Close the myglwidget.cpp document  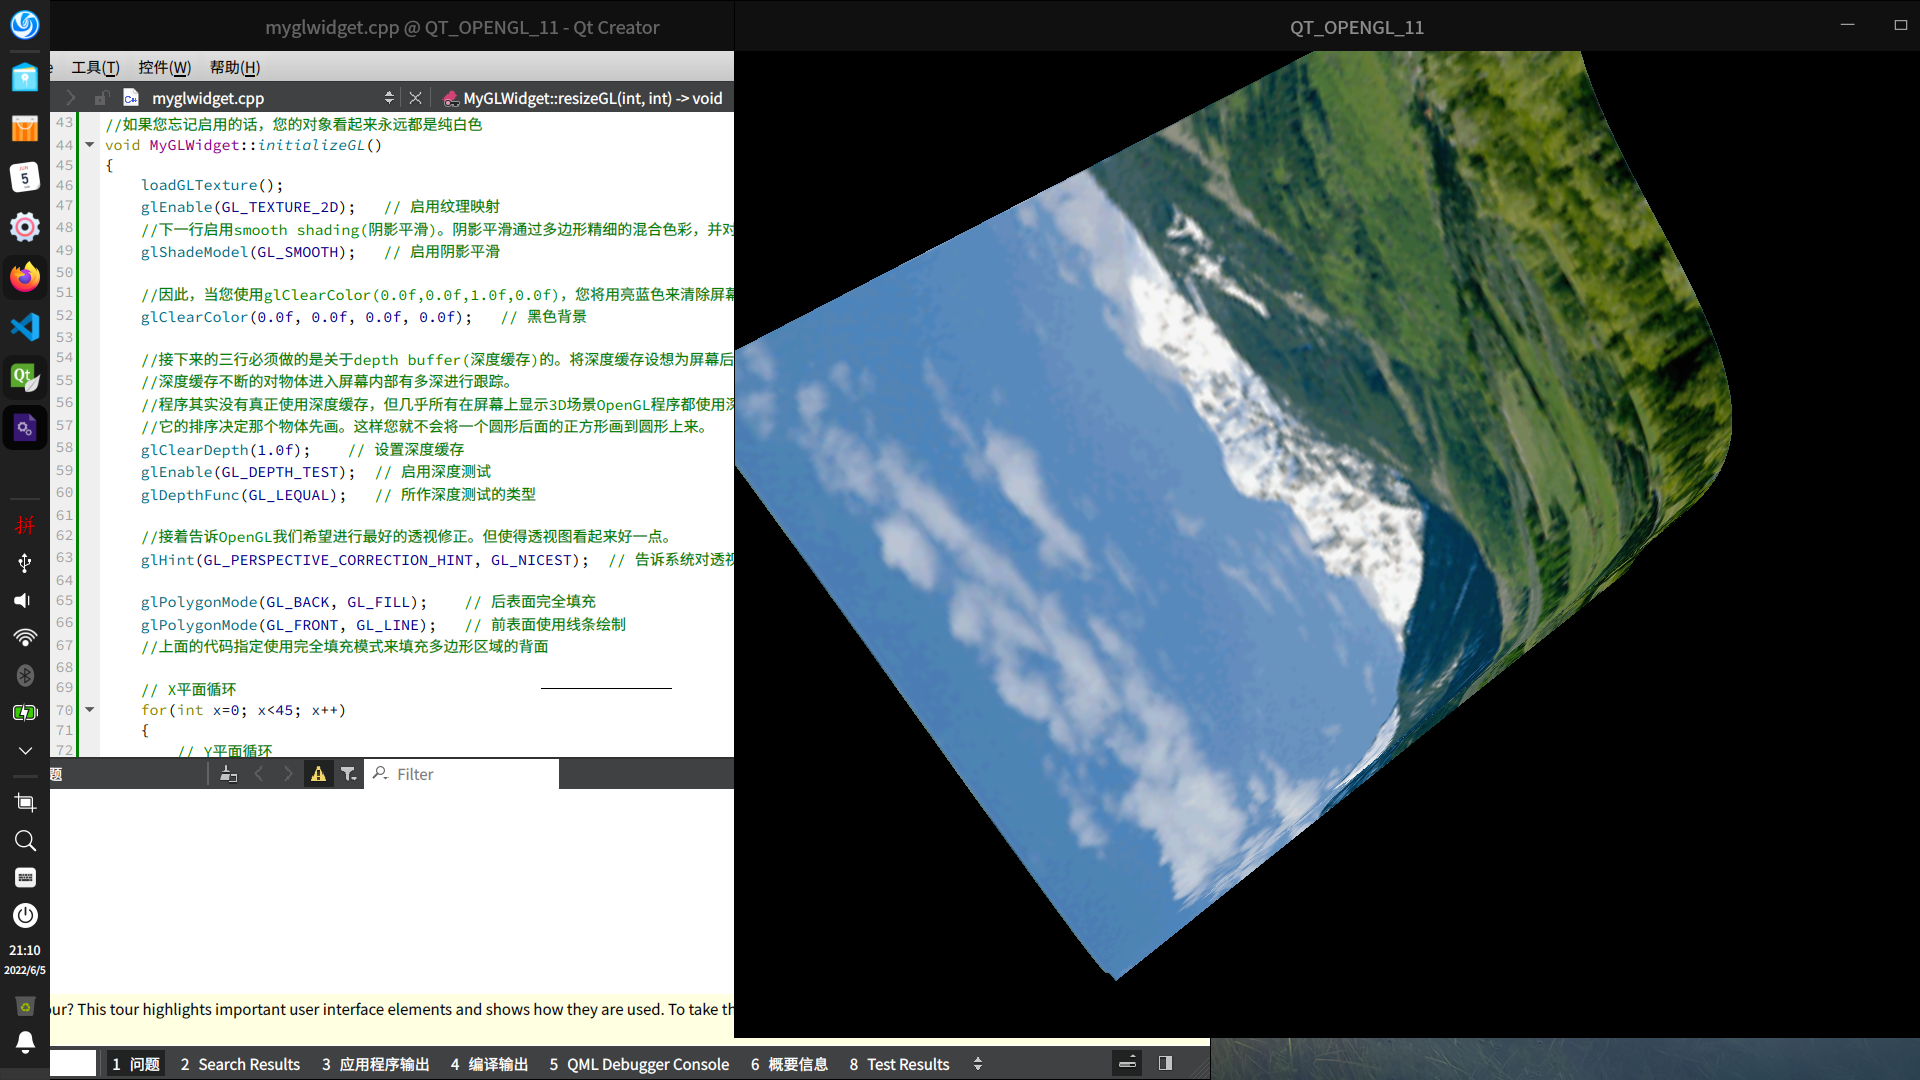coord(416,98)
